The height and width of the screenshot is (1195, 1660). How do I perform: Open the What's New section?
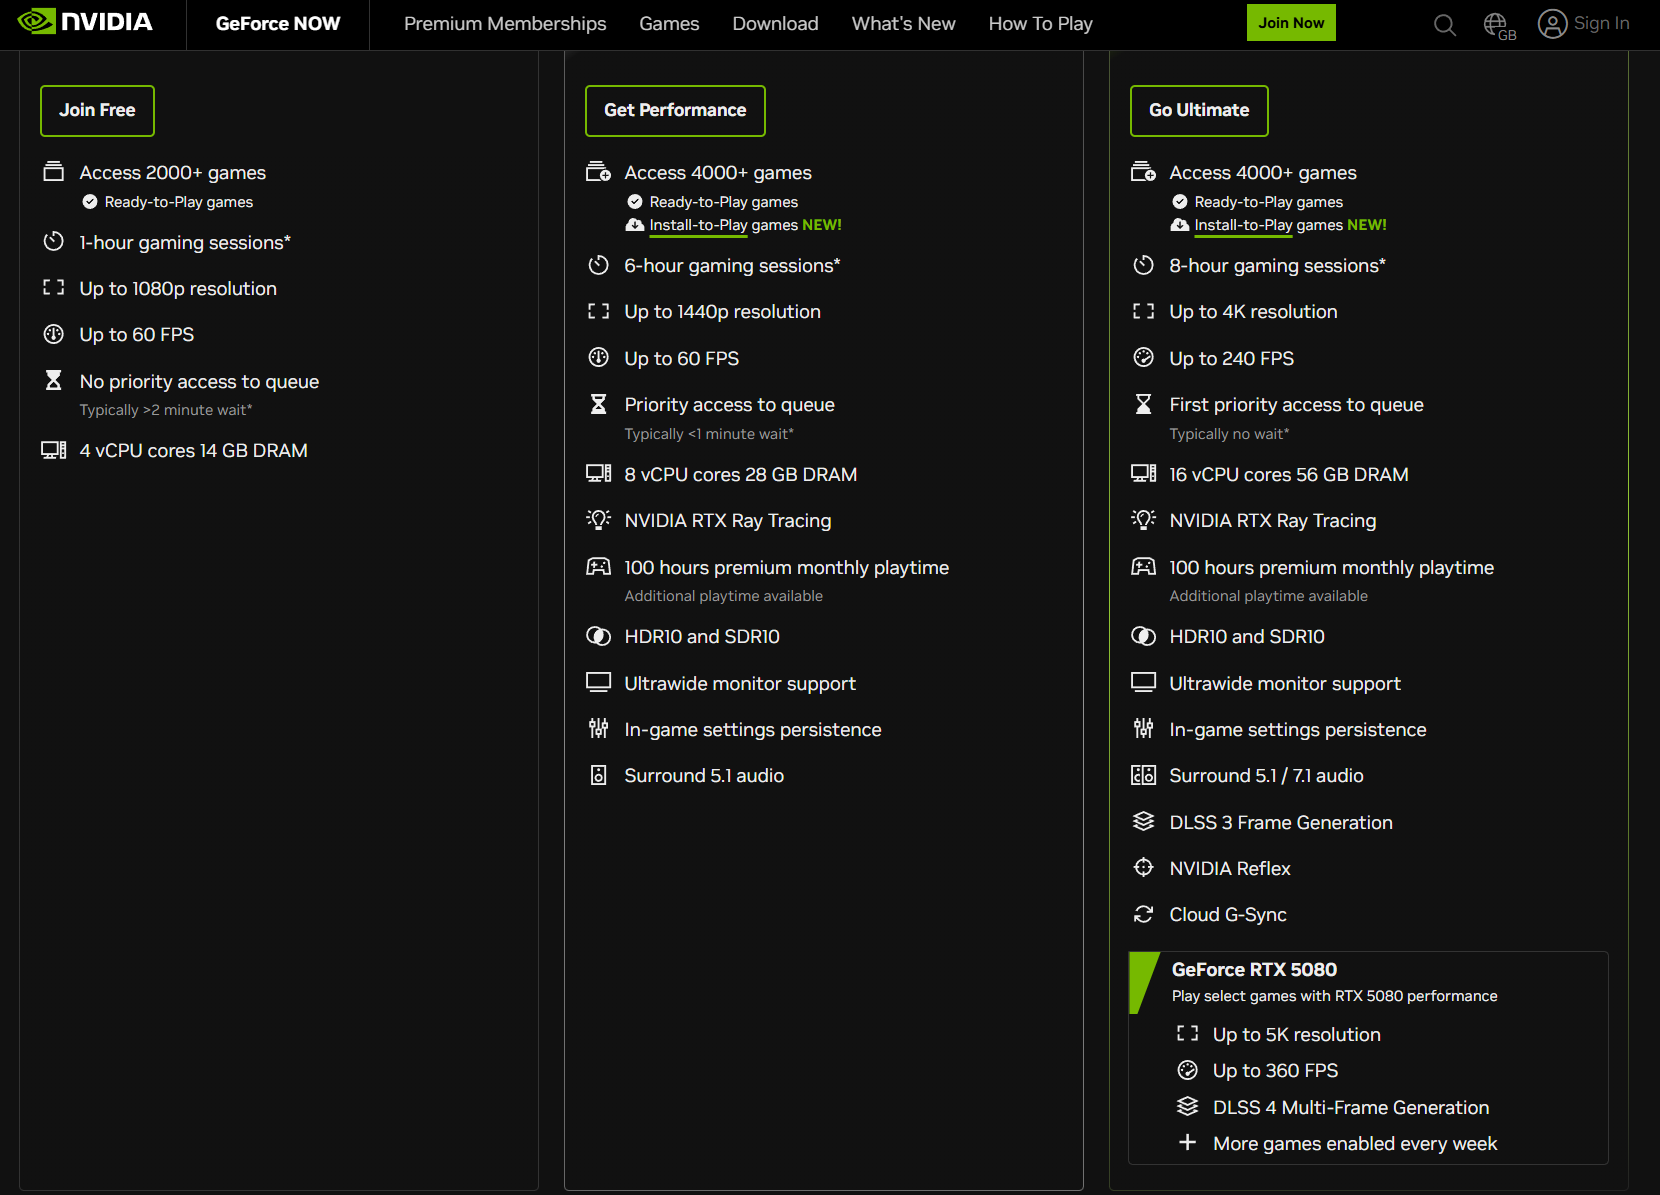[x=903, y=24]
